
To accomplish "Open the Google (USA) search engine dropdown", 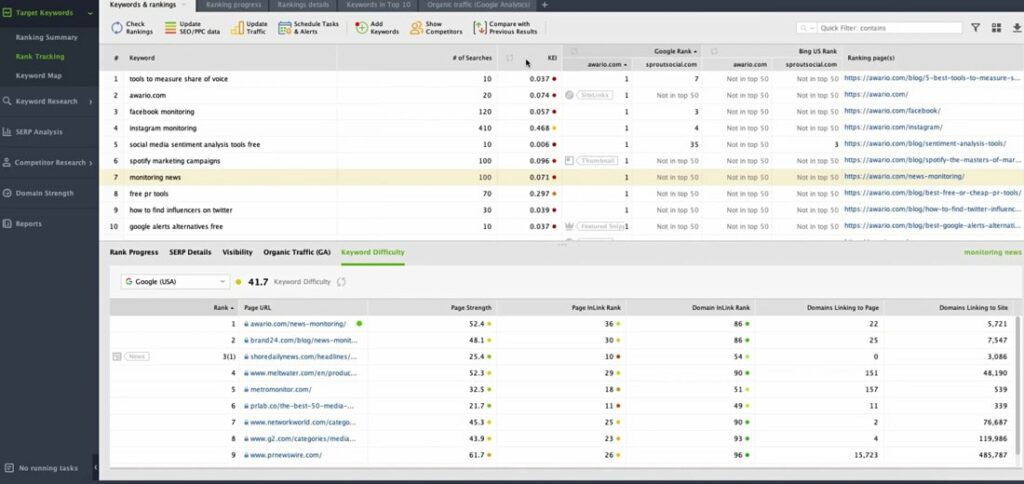I will [x=174, y=282].
